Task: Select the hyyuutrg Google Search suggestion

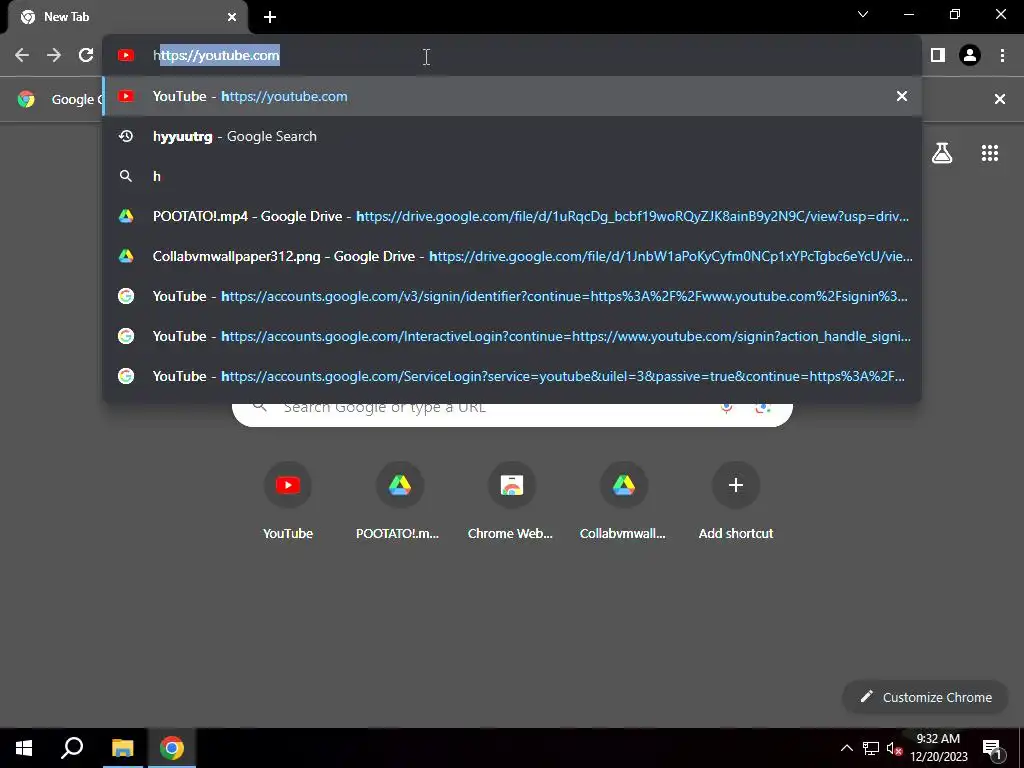Action: [512, 136]
